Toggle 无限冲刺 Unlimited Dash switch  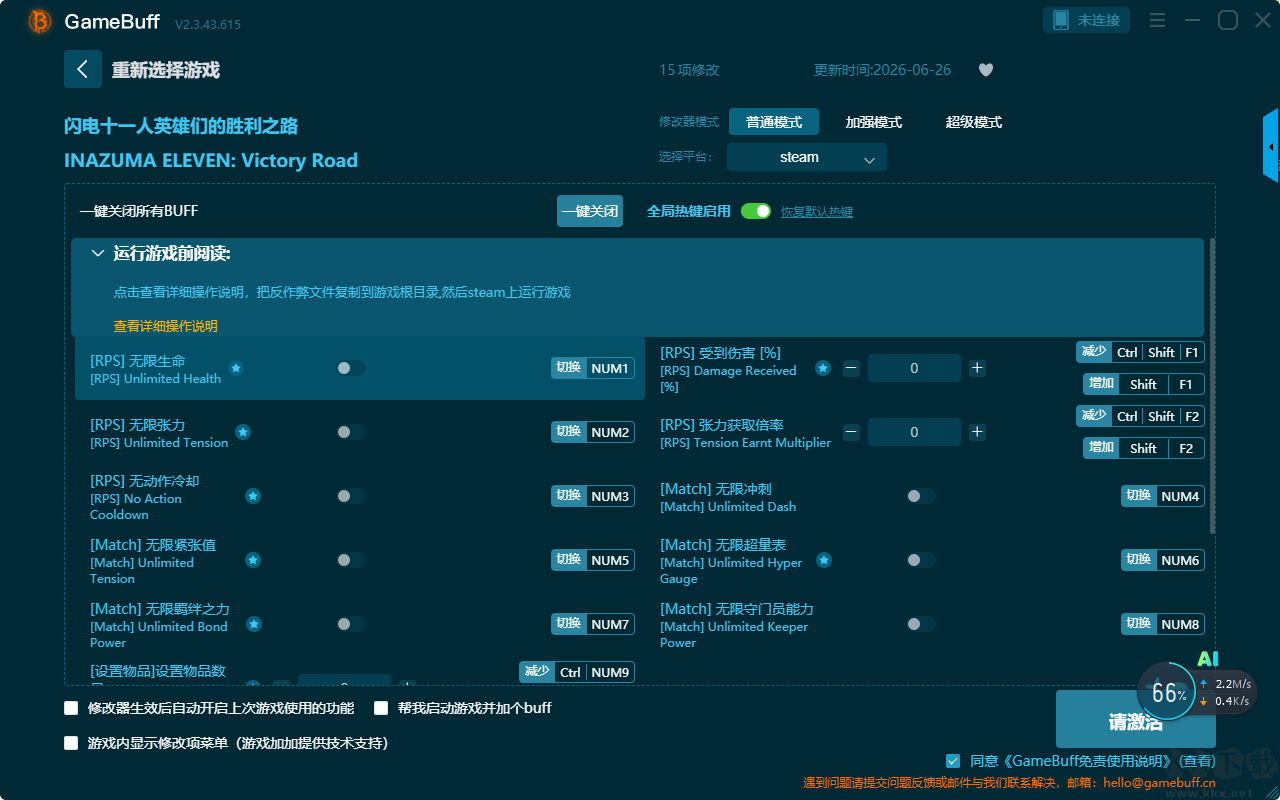tap(921, 496)
